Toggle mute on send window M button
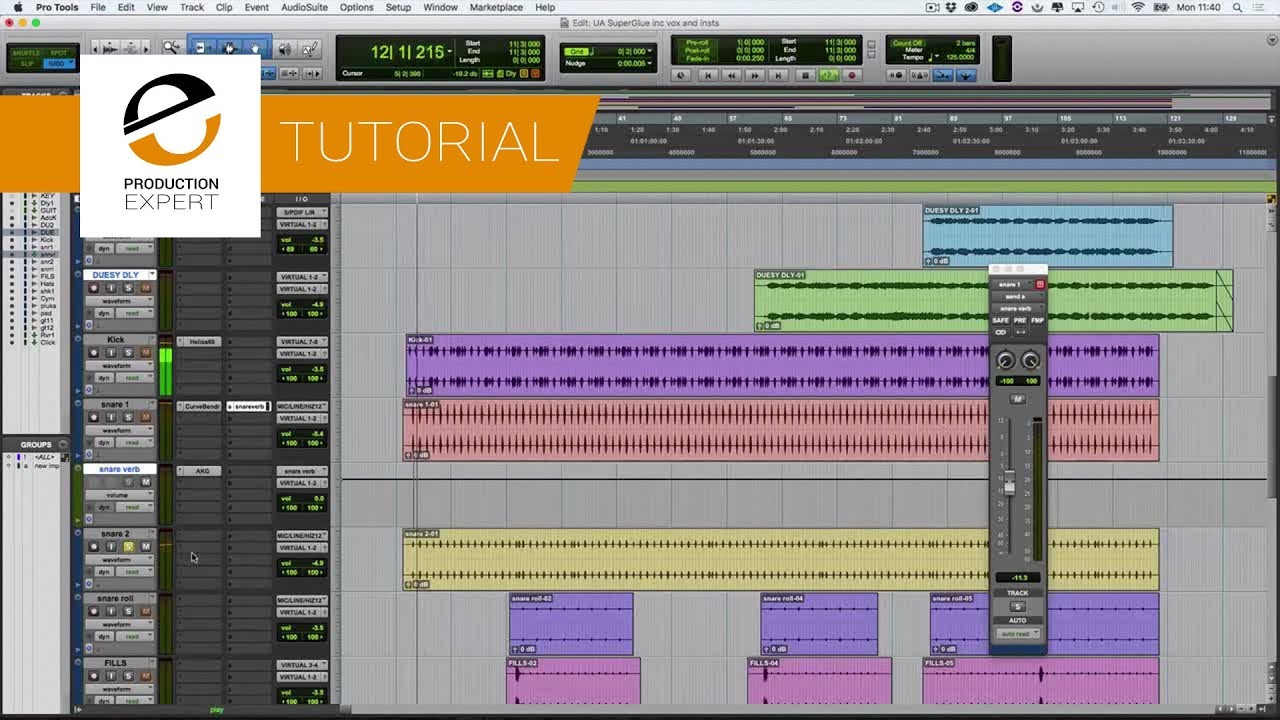Viewport: 1280px width, 720px height. [1018, 399]
